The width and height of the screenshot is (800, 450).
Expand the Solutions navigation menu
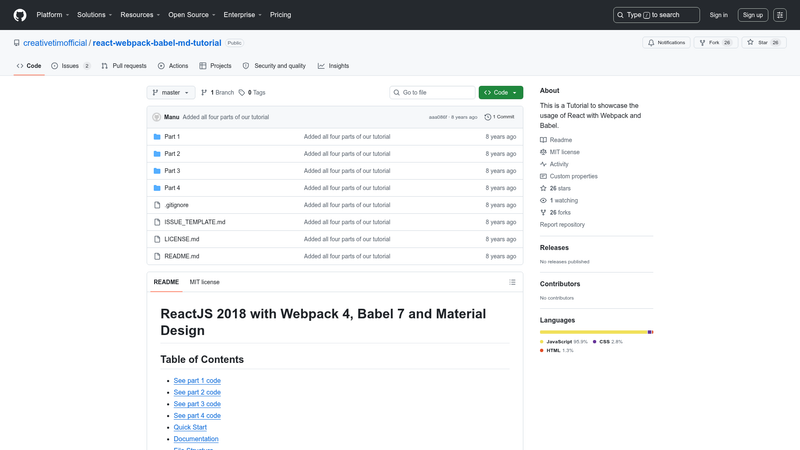click(94, 15)
